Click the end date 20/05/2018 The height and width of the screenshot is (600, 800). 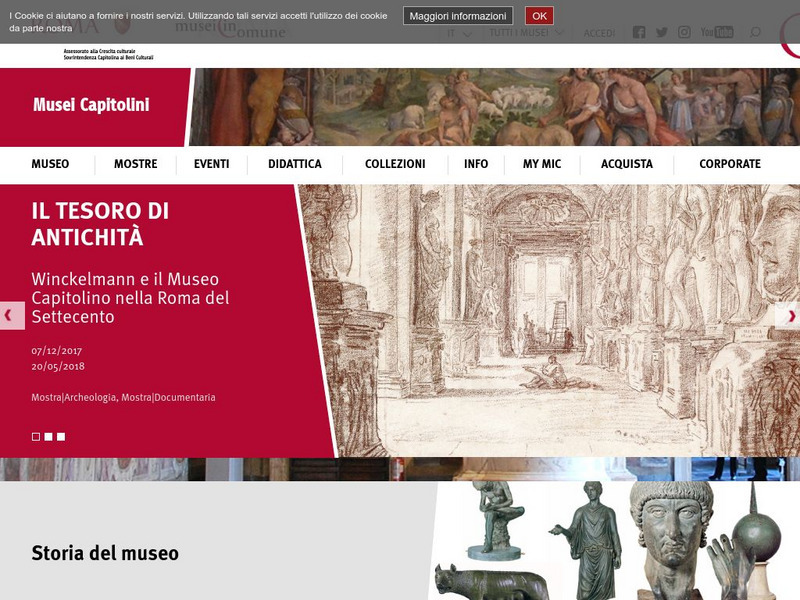58,366
